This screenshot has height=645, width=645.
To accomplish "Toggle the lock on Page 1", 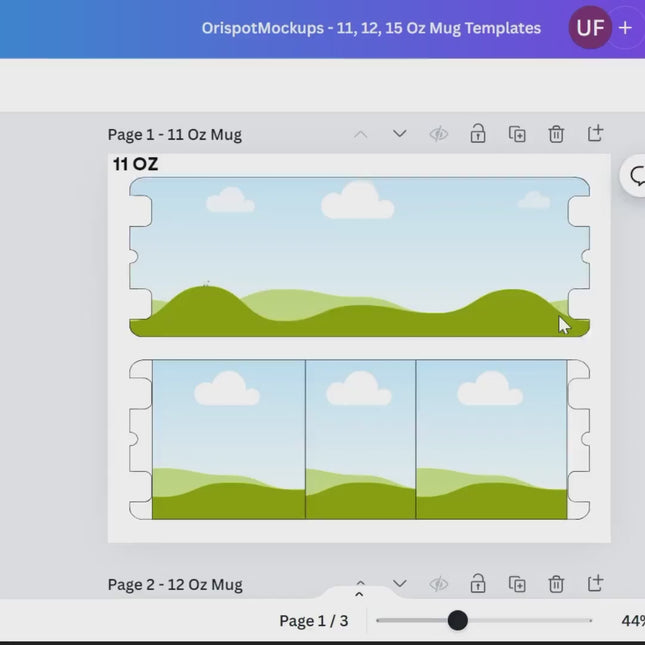I will pyautogui.click(x=478, y=134).
